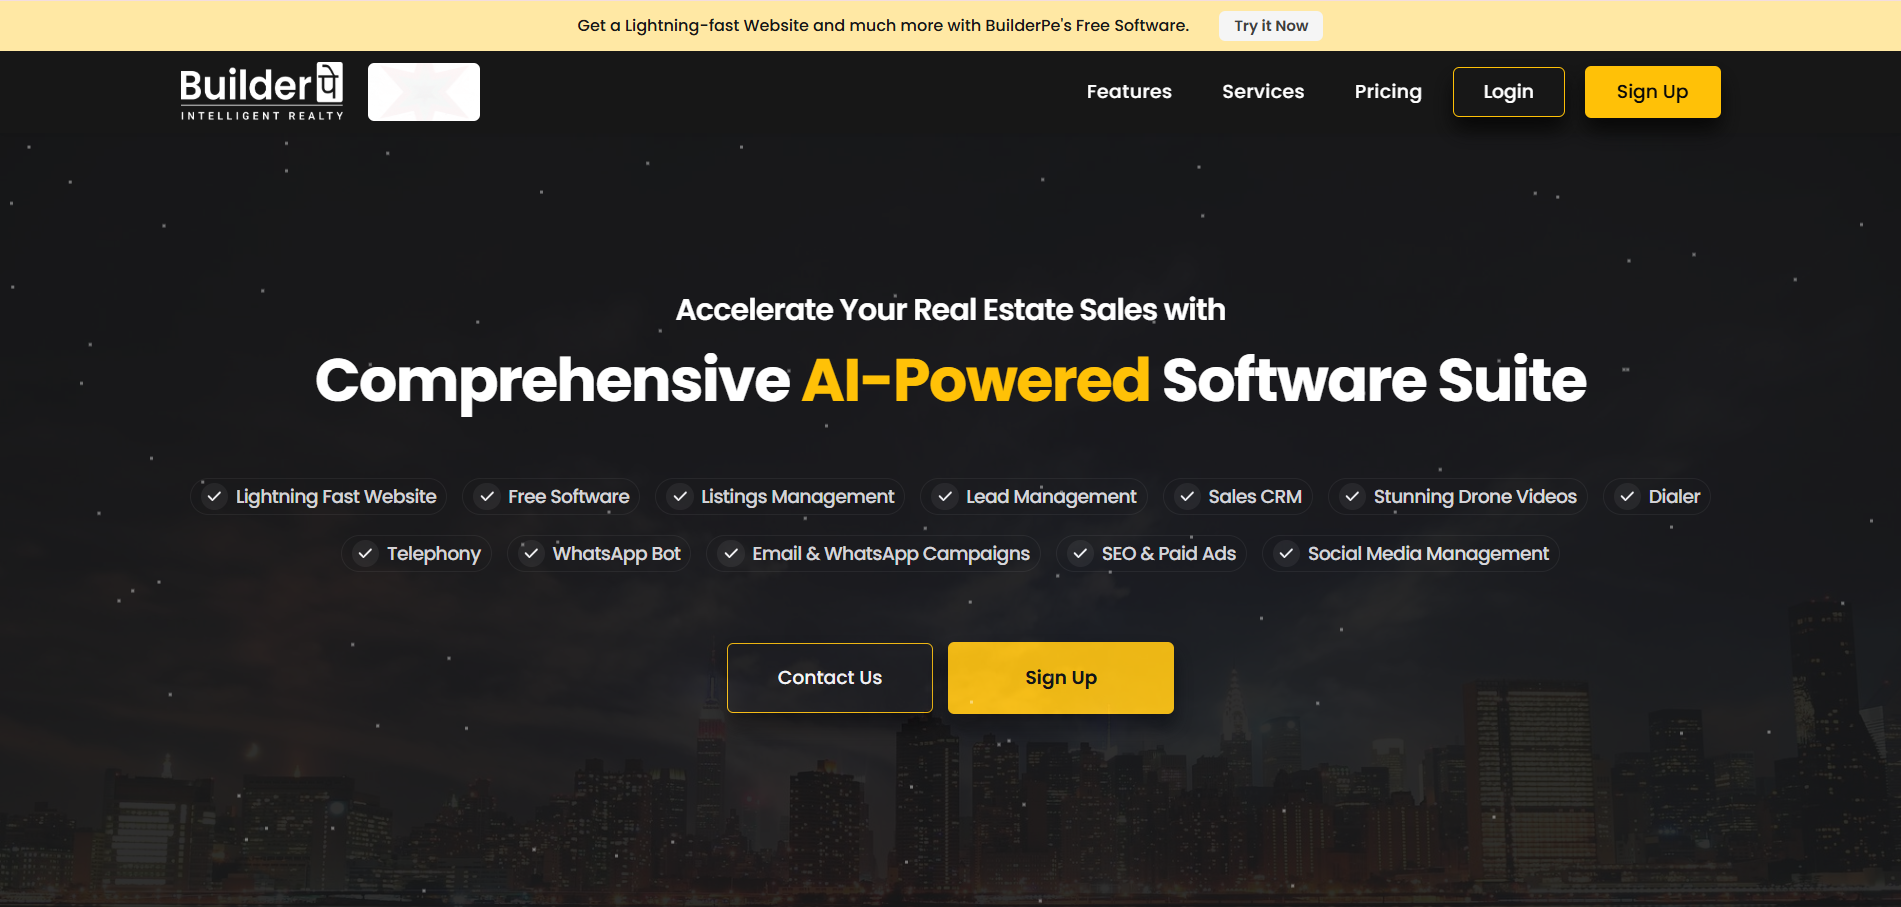Click the BuilderPe Intelligent Realty logo
This screenshot has width=1901, height=907.
coord(262,92)
